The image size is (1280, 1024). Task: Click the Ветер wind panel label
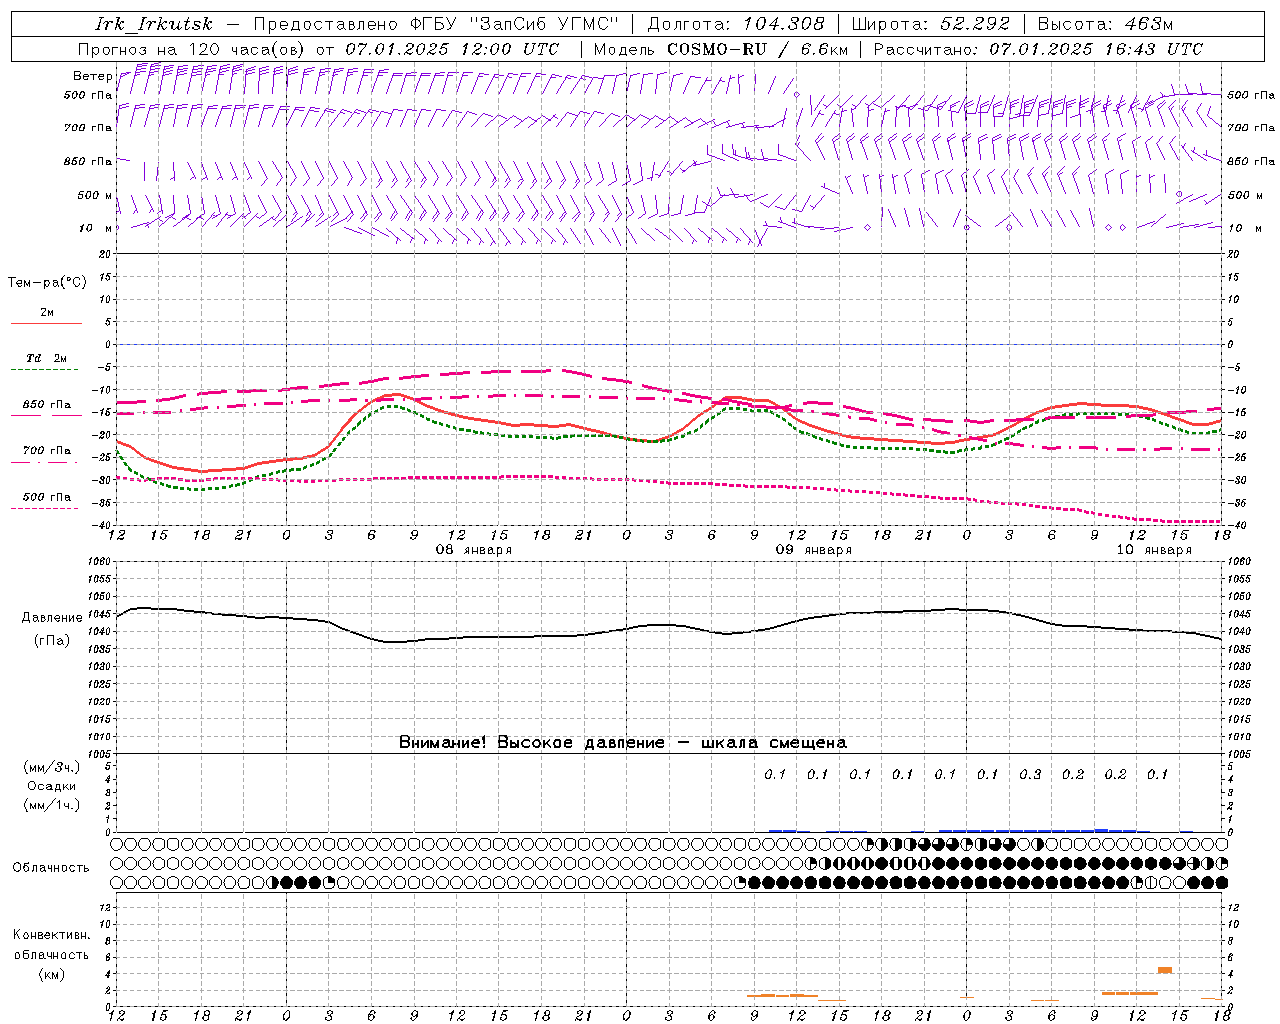coord(92,76)
